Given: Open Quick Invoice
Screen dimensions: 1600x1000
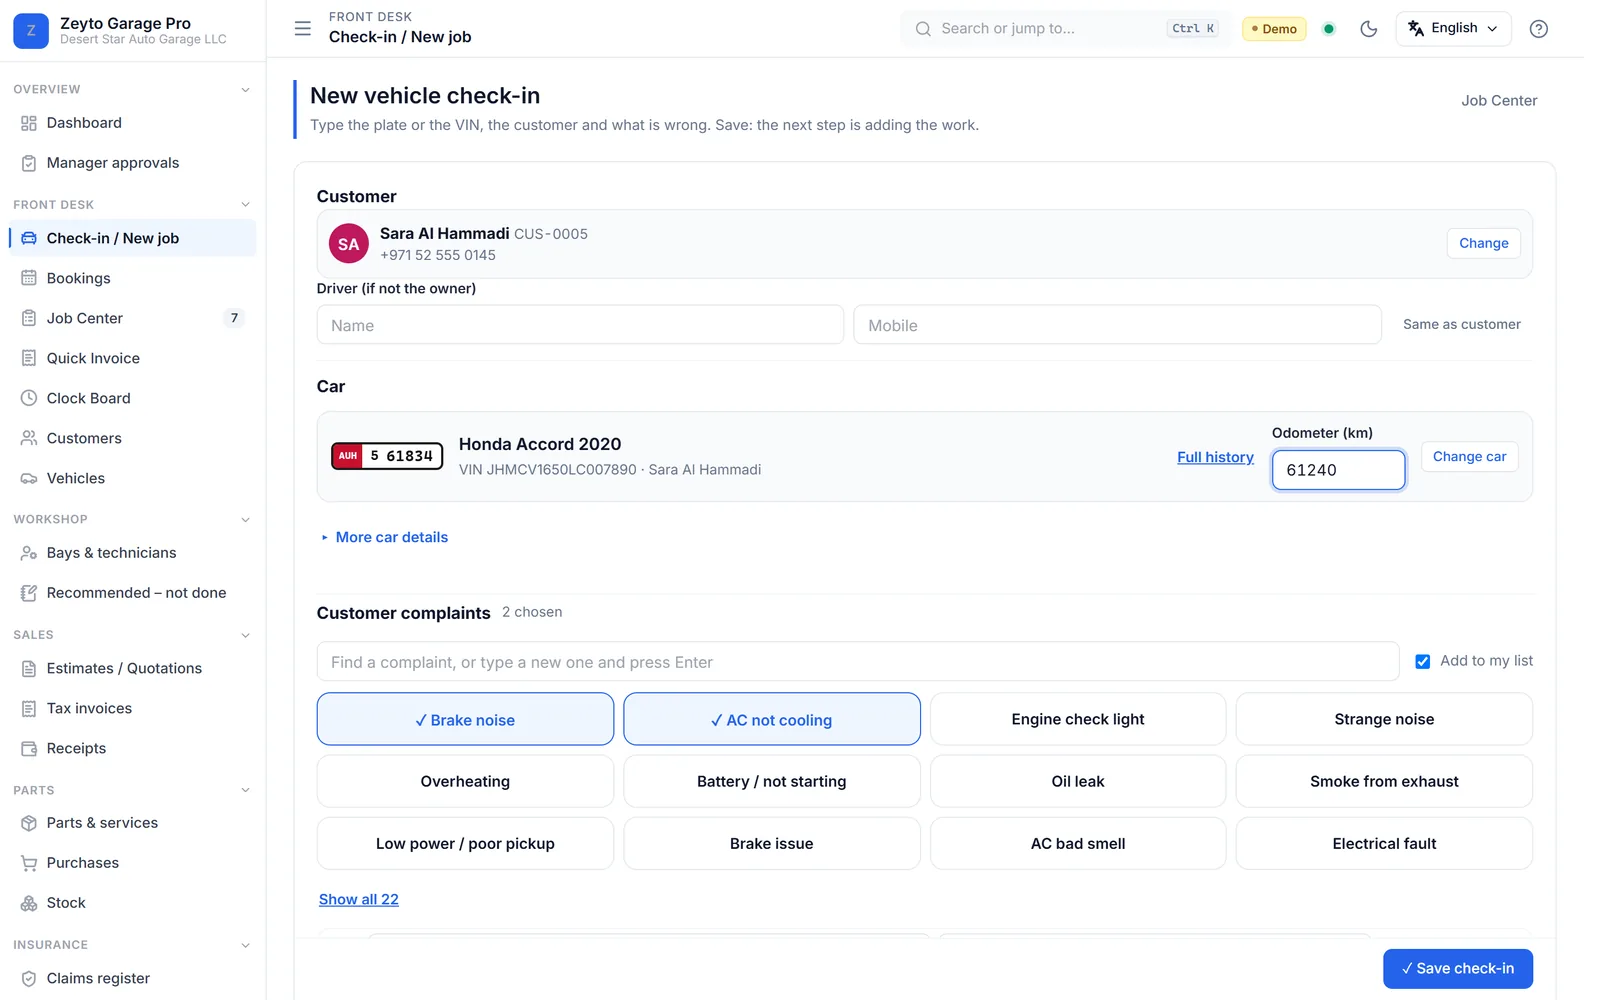Looking at the screenshot, I should click(132, 358).
